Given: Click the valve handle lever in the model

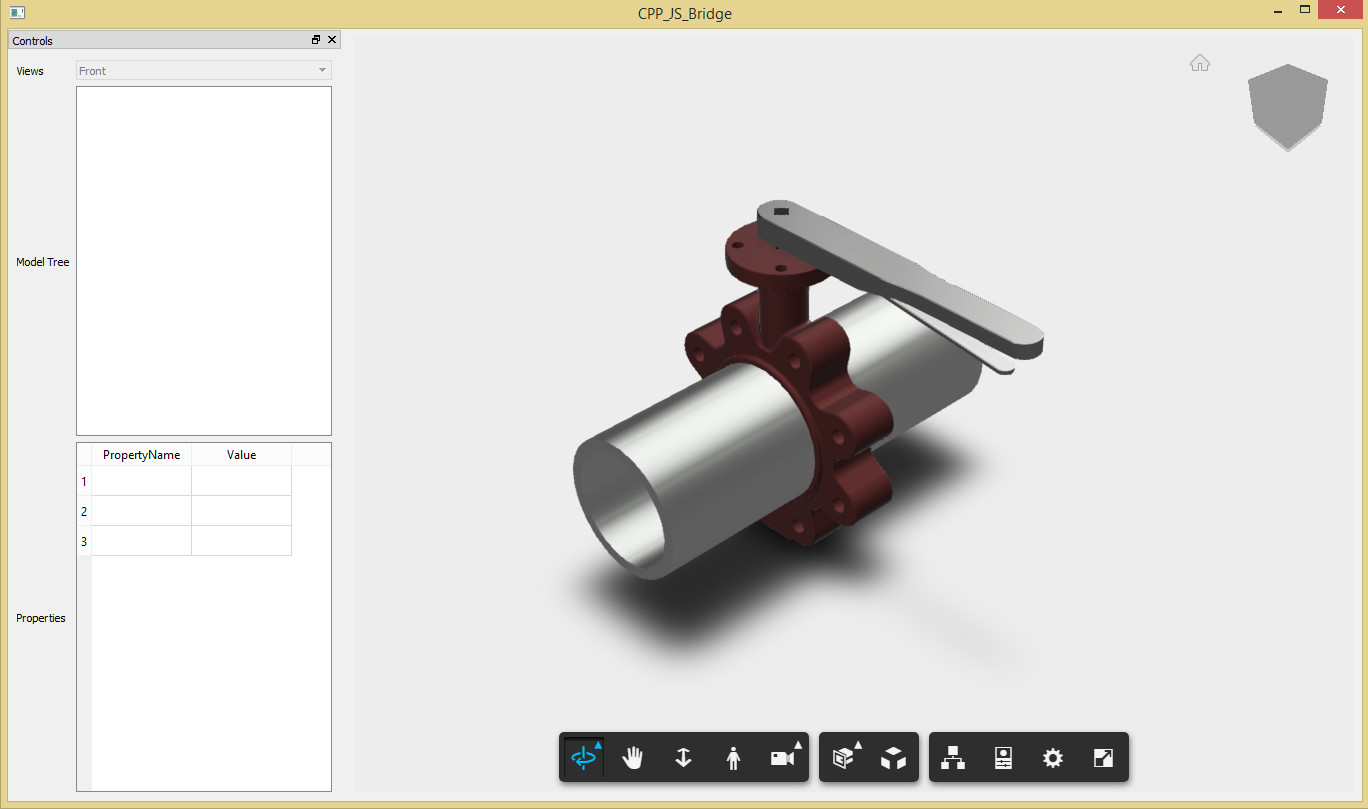Looking at the screenshot, I should 900,275.
